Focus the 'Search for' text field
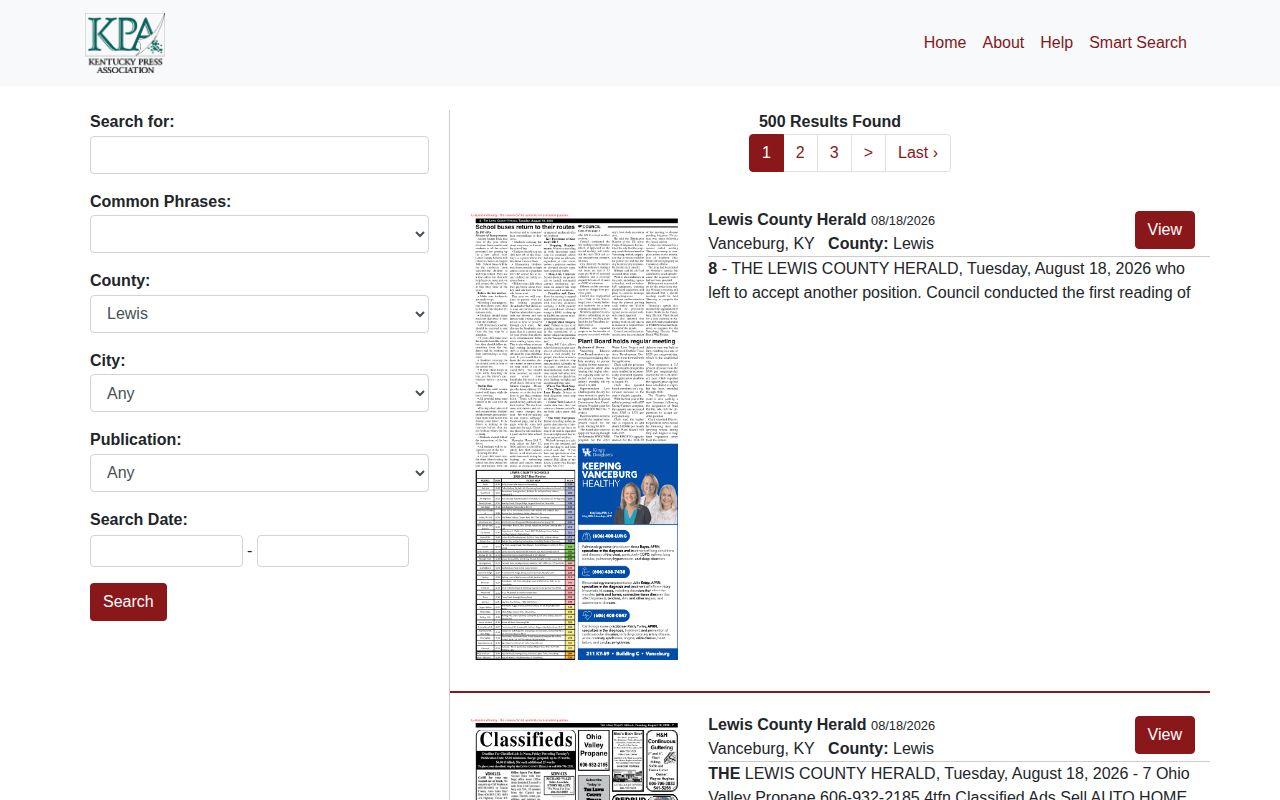 pyautogui.click(x=259, y=155)
